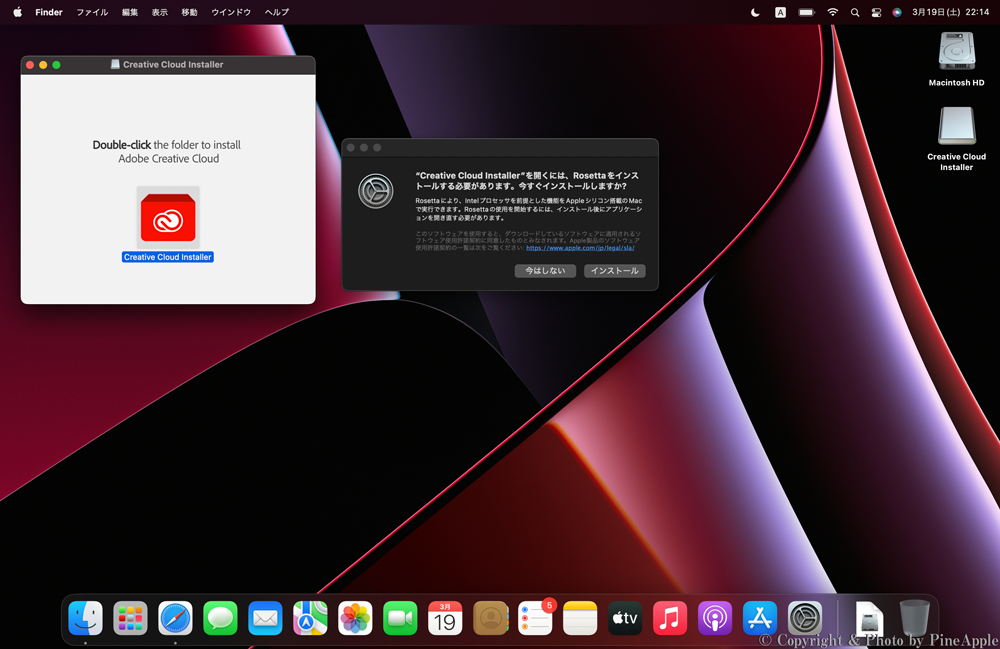Image resolution: width=1000 pixels, height=649 pixels.
Task: Launch the App Store from Dock
Action: tap(760, 618)
